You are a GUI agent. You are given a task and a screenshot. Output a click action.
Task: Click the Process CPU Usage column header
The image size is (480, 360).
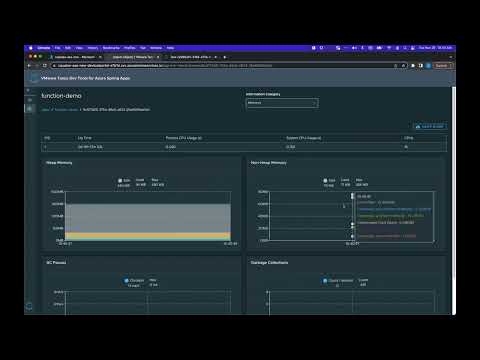pyautogui.click(x=183, y=138)
